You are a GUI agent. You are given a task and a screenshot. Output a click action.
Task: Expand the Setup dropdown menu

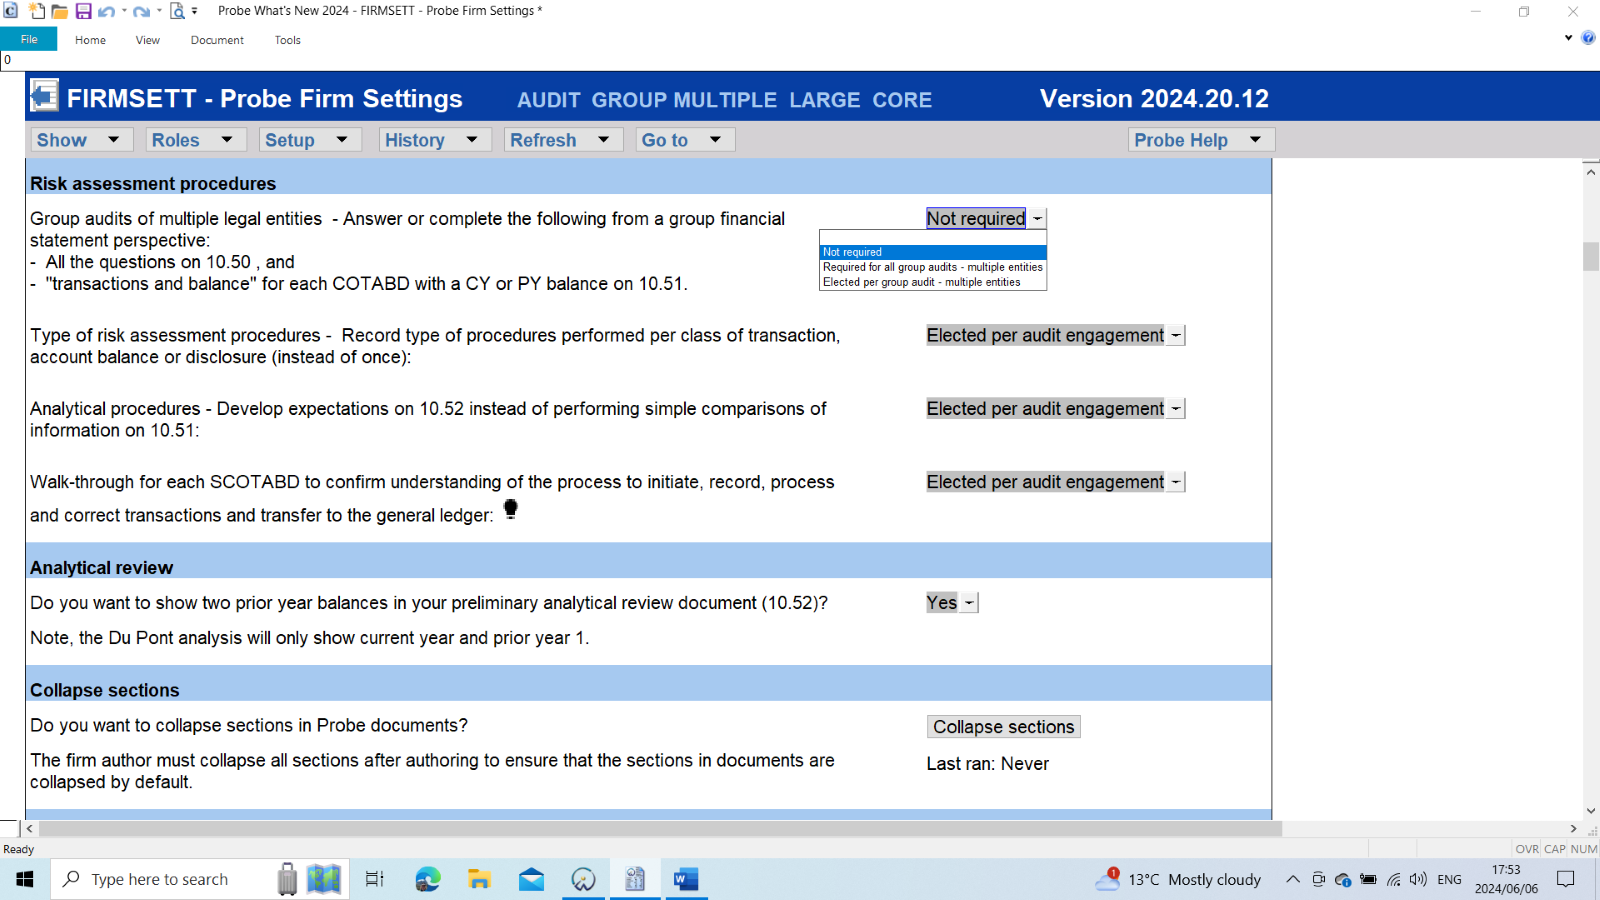click(x=310, y=140)
